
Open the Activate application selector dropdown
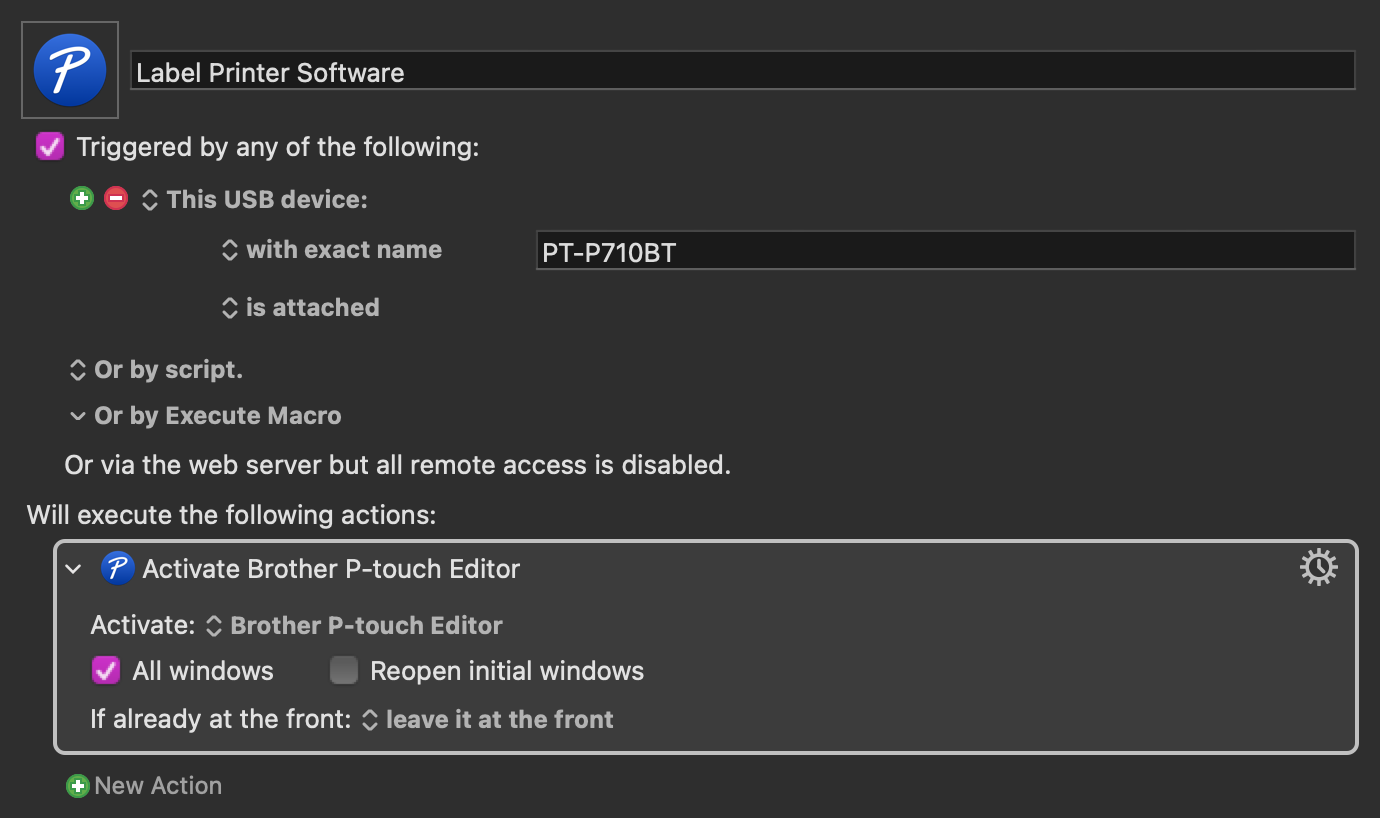(x=213, y=625)
